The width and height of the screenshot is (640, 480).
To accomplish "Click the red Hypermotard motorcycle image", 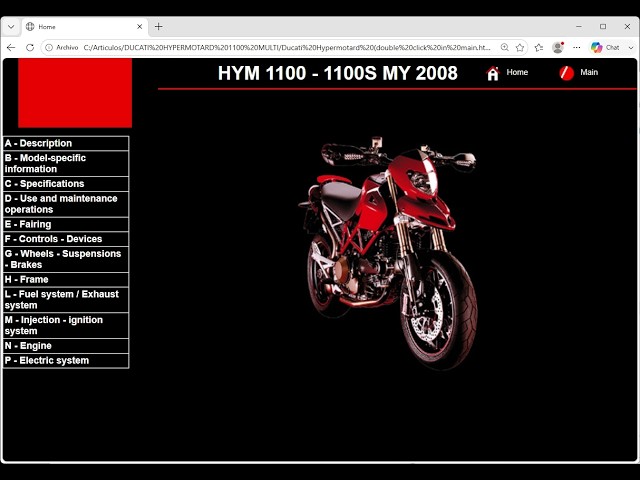I will [388, 253].
